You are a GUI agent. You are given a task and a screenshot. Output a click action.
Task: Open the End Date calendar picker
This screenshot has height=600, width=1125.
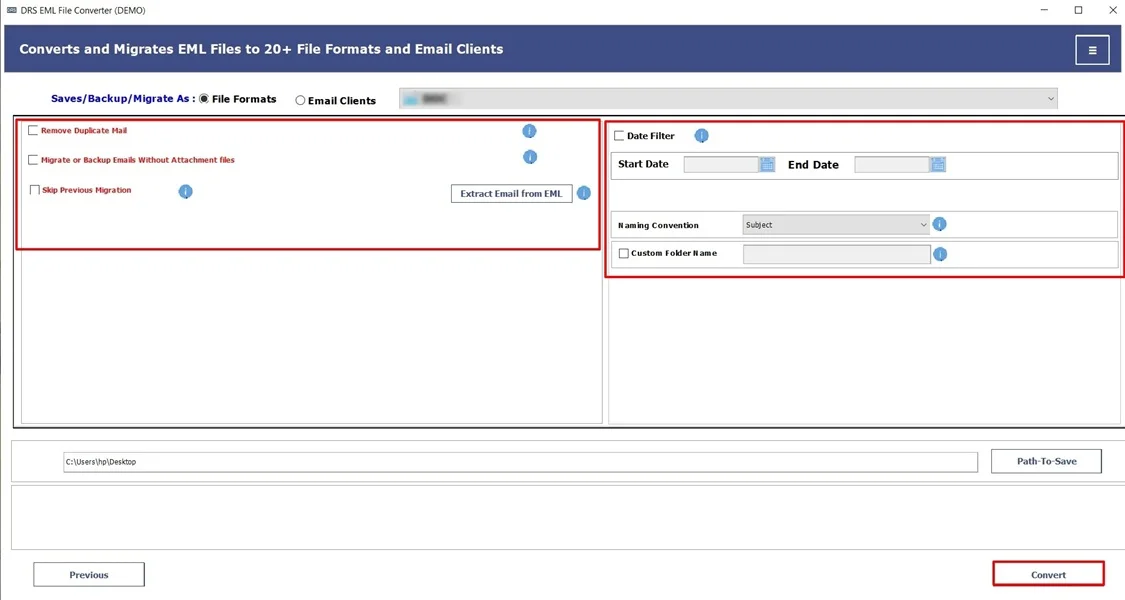pyautogui.click(x=937, y=164)
